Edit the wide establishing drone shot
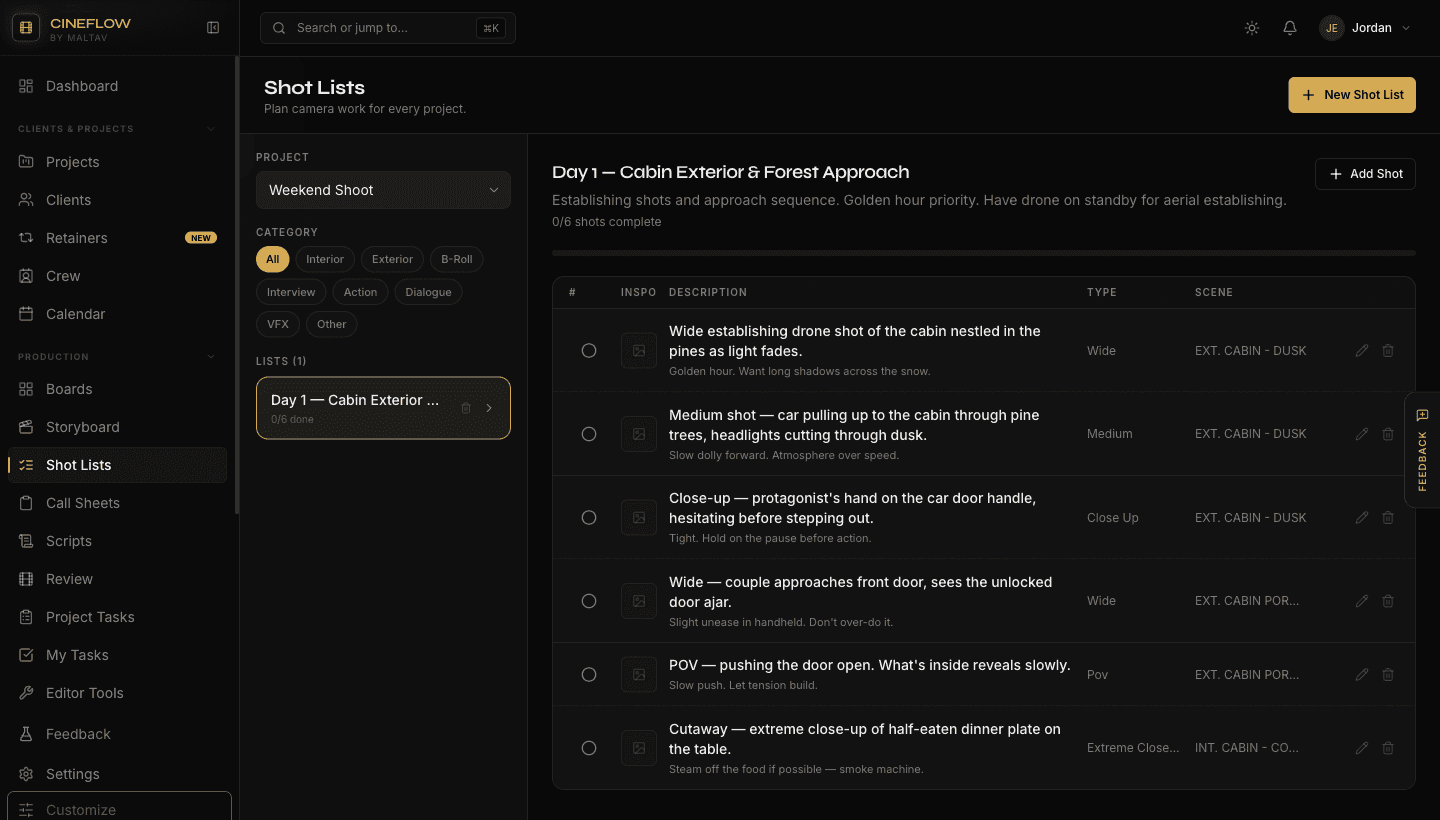Viewport: 1440px width, 820px height. [1361, 351]
